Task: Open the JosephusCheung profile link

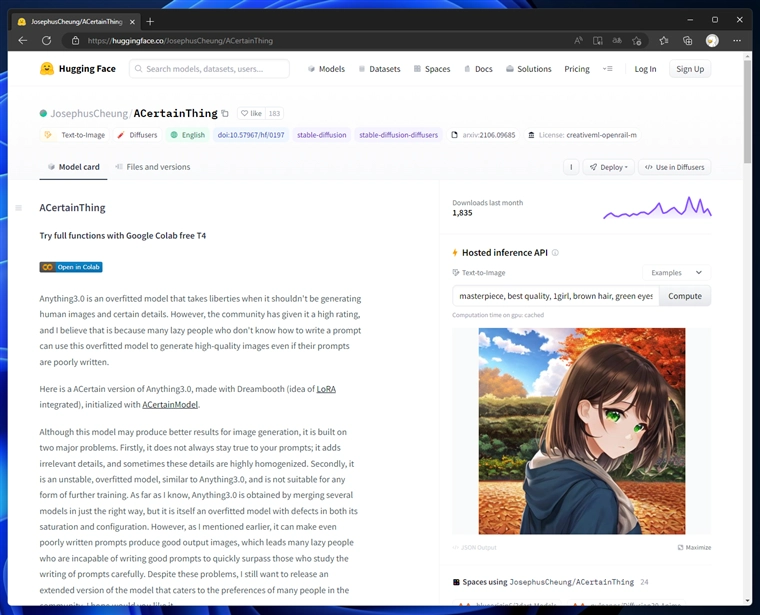Action: pyautogui.click(x=89, y=113)
